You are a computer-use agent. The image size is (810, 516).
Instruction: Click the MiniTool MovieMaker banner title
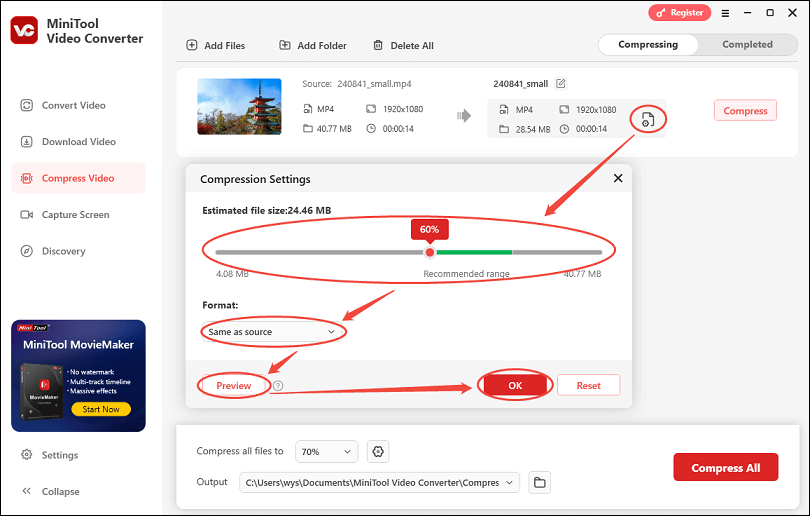(x=78, y=345)
